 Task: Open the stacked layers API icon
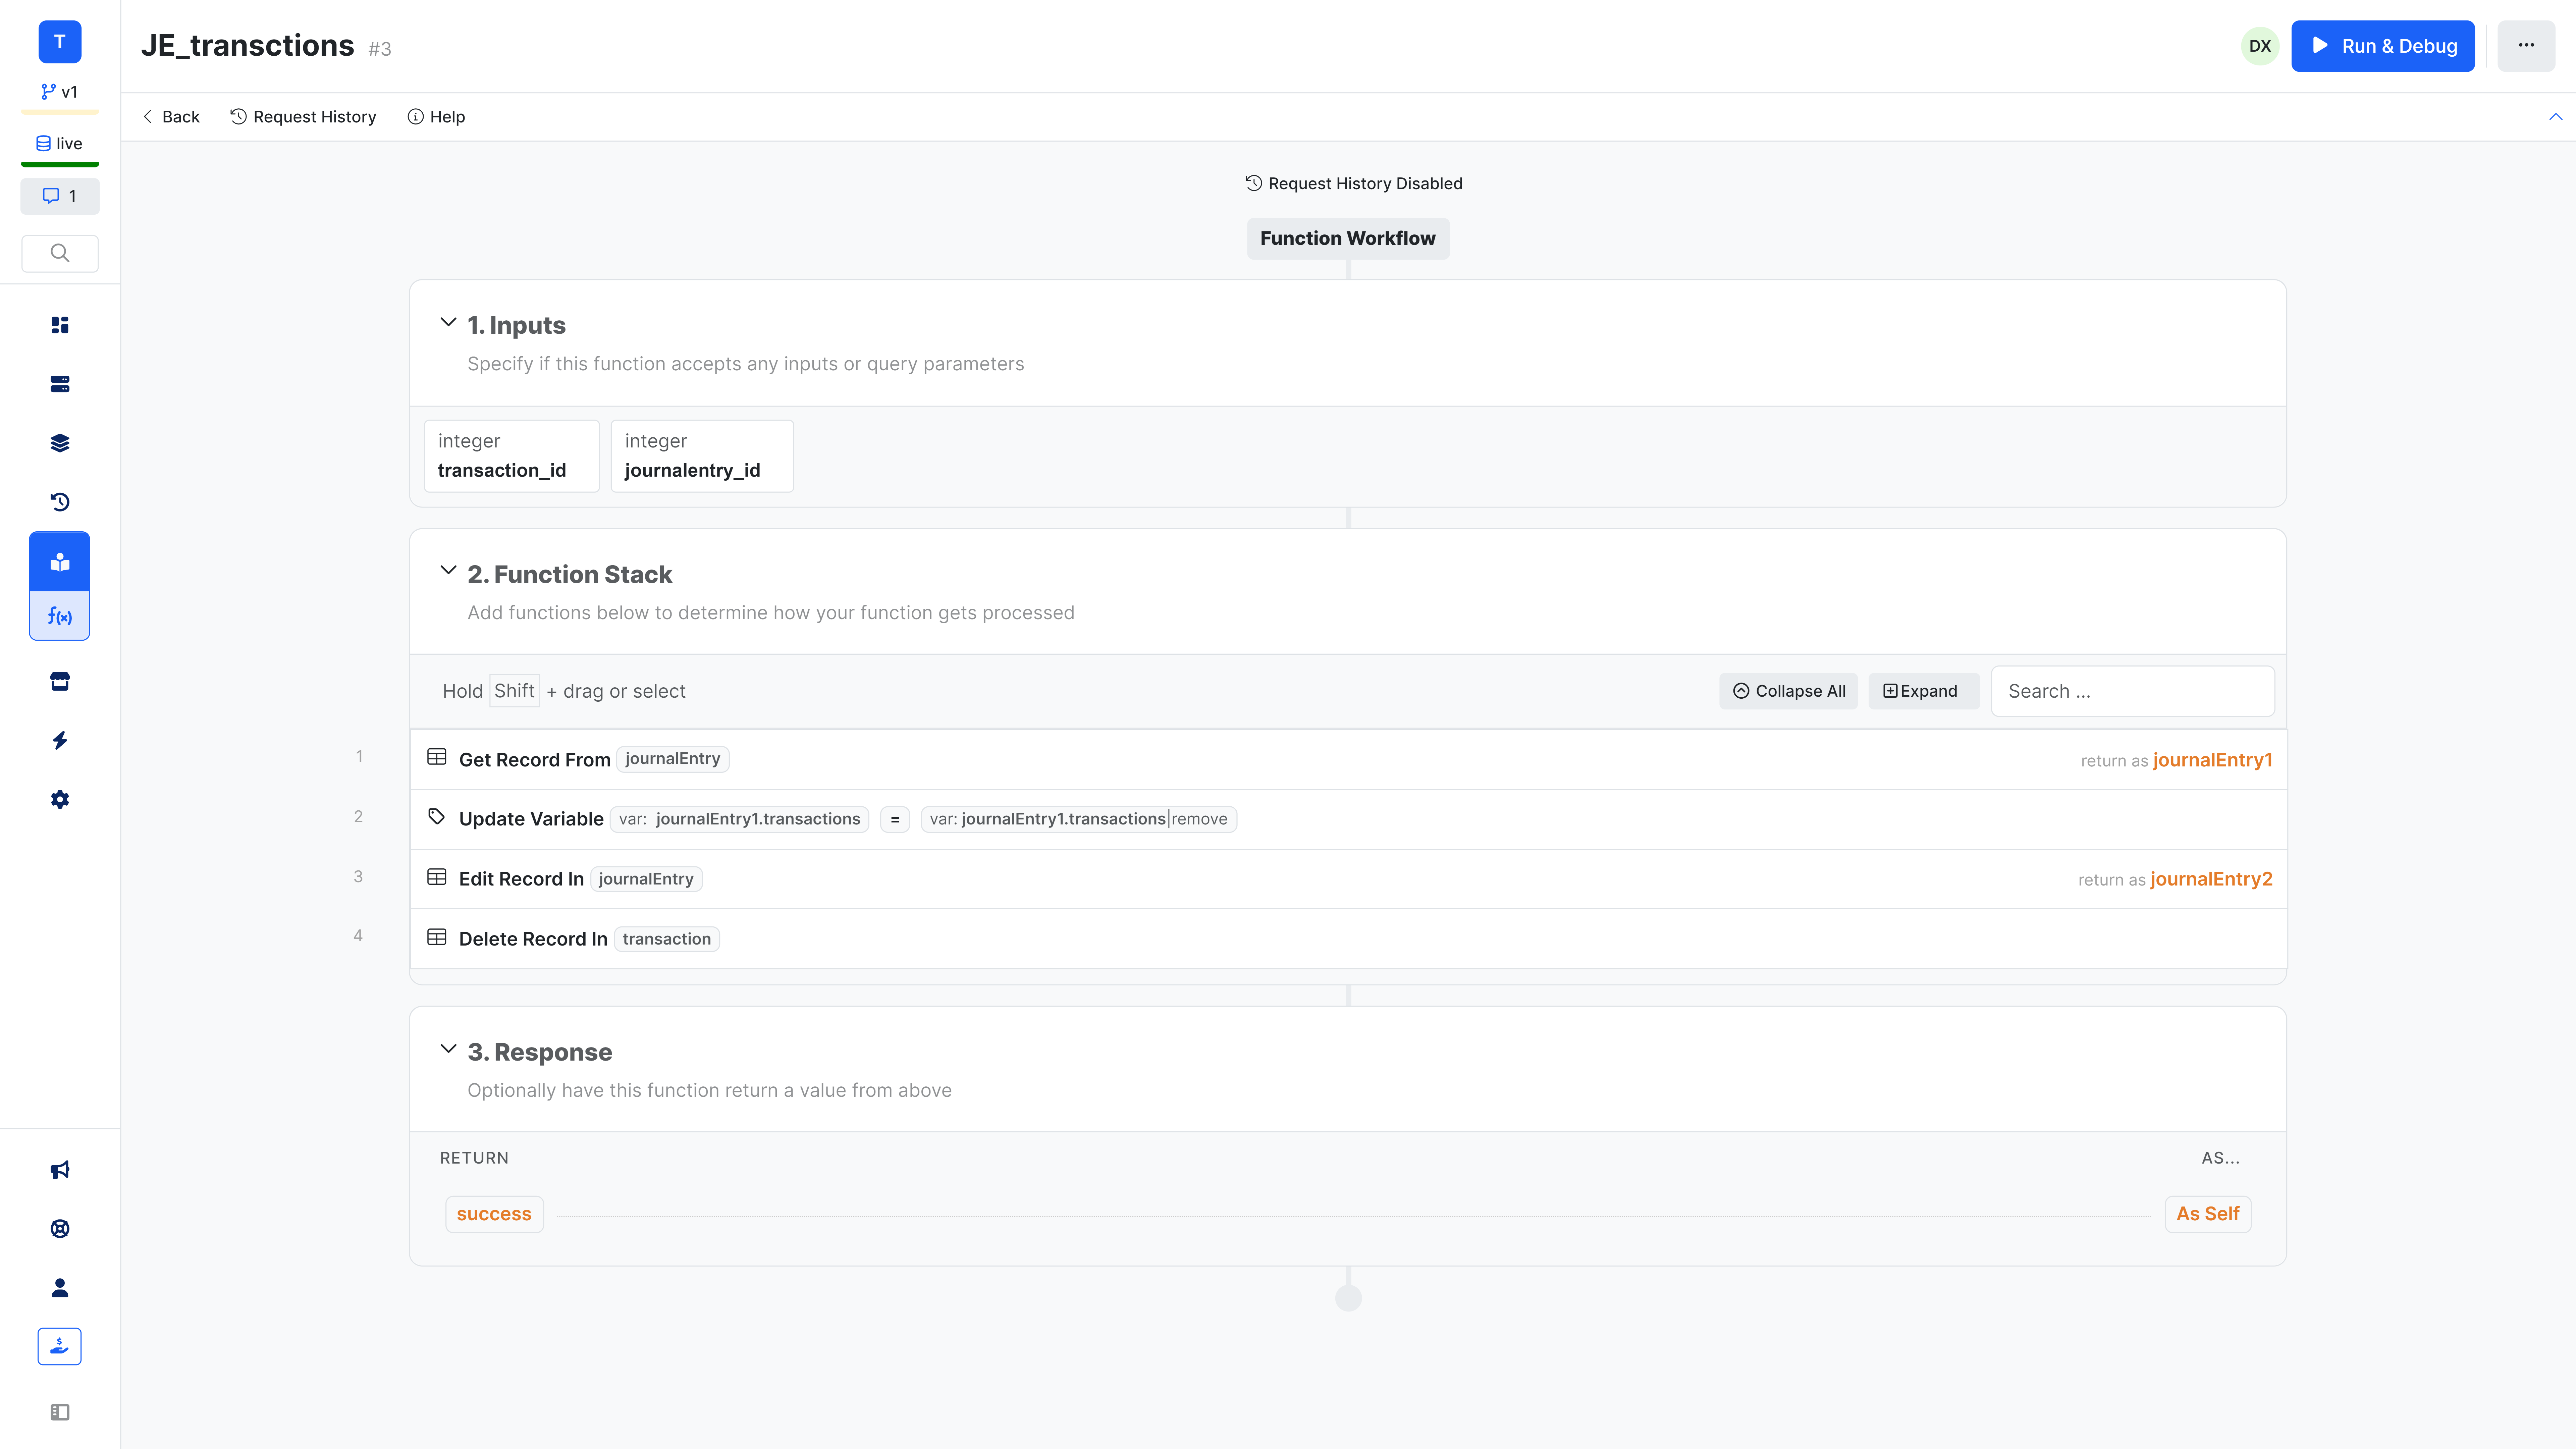(x=60, y=443)
